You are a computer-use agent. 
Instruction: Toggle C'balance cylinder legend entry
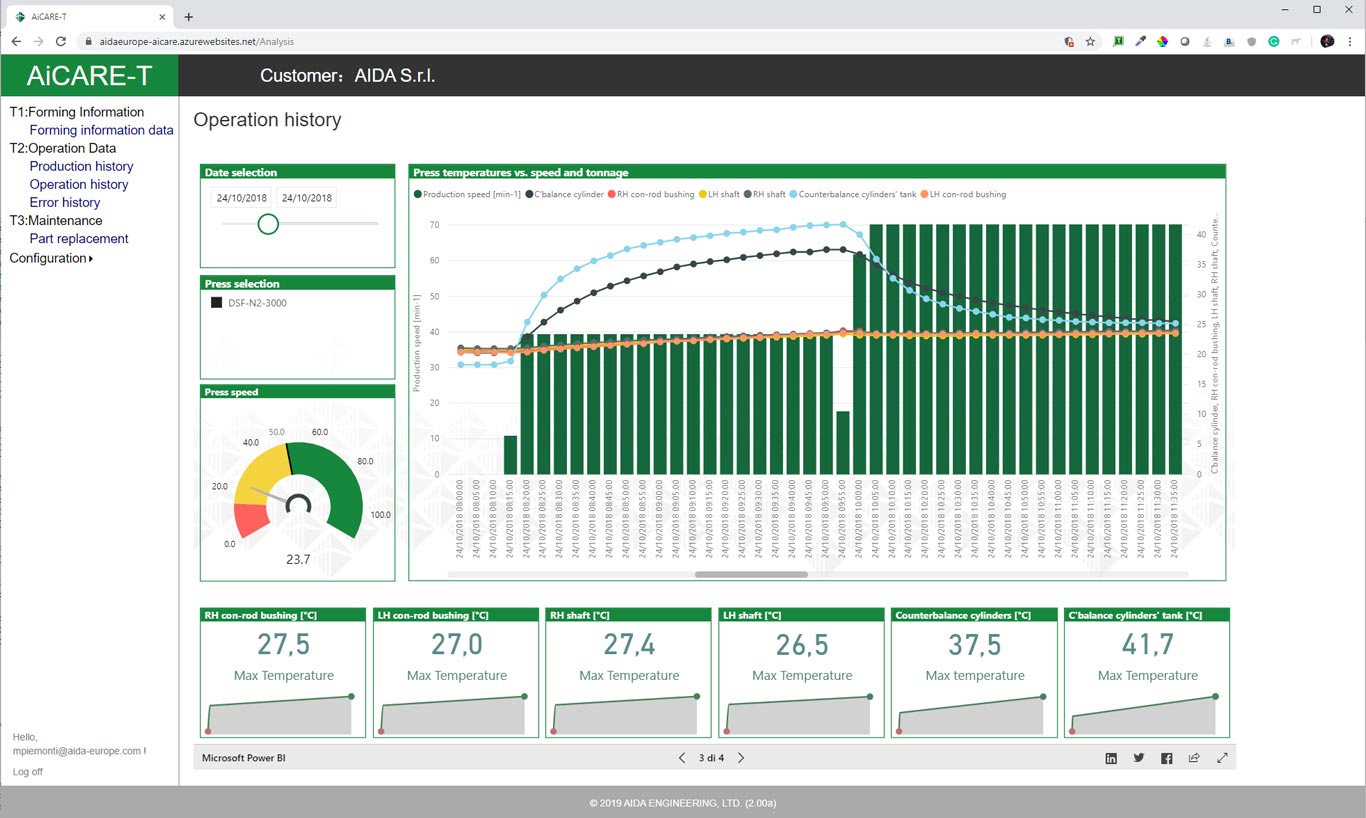(x=564, y=194)
